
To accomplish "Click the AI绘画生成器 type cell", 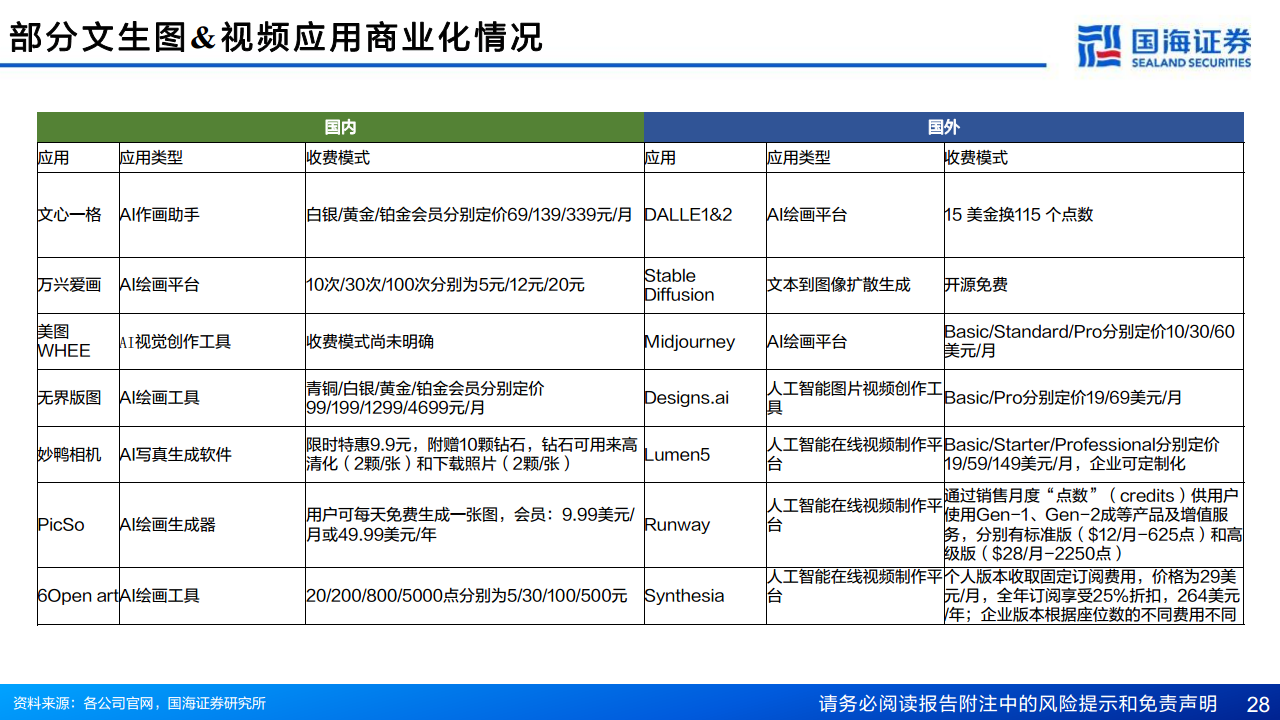I will click(212, 525).
